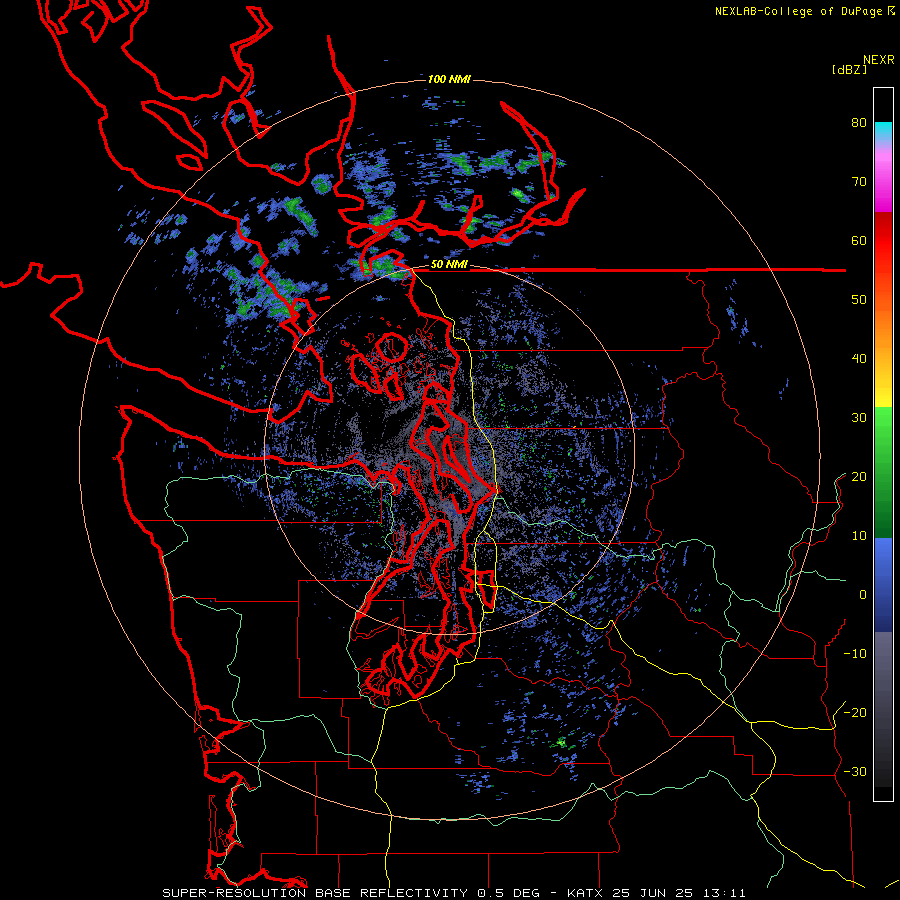Click the 30 dBZ scale value
The image size is (900, 900).
tap(859, 418)
